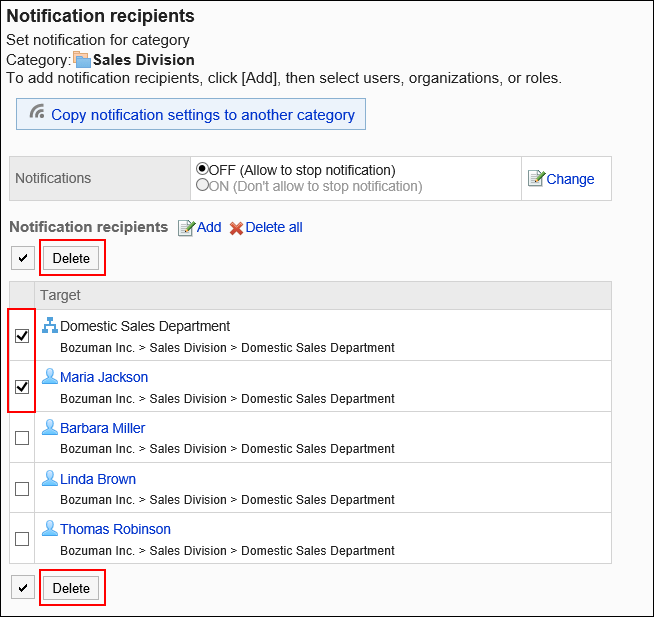
Task: Click the Add pencil-and-paper icon
Action: point(186,228)
